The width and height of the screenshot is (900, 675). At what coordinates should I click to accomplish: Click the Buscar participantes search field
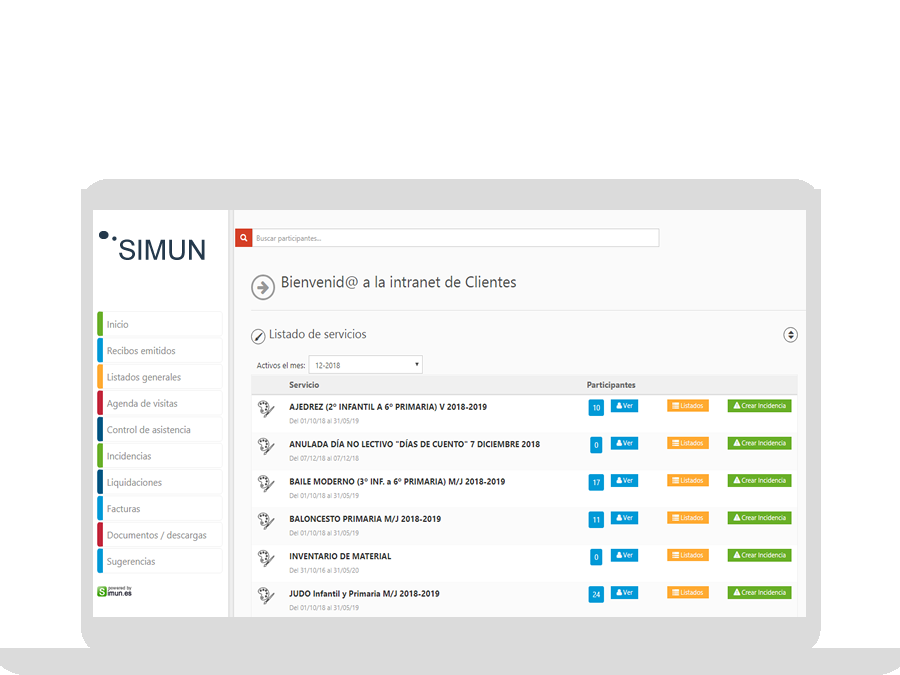pyautogui.click(x=456, y=238)
